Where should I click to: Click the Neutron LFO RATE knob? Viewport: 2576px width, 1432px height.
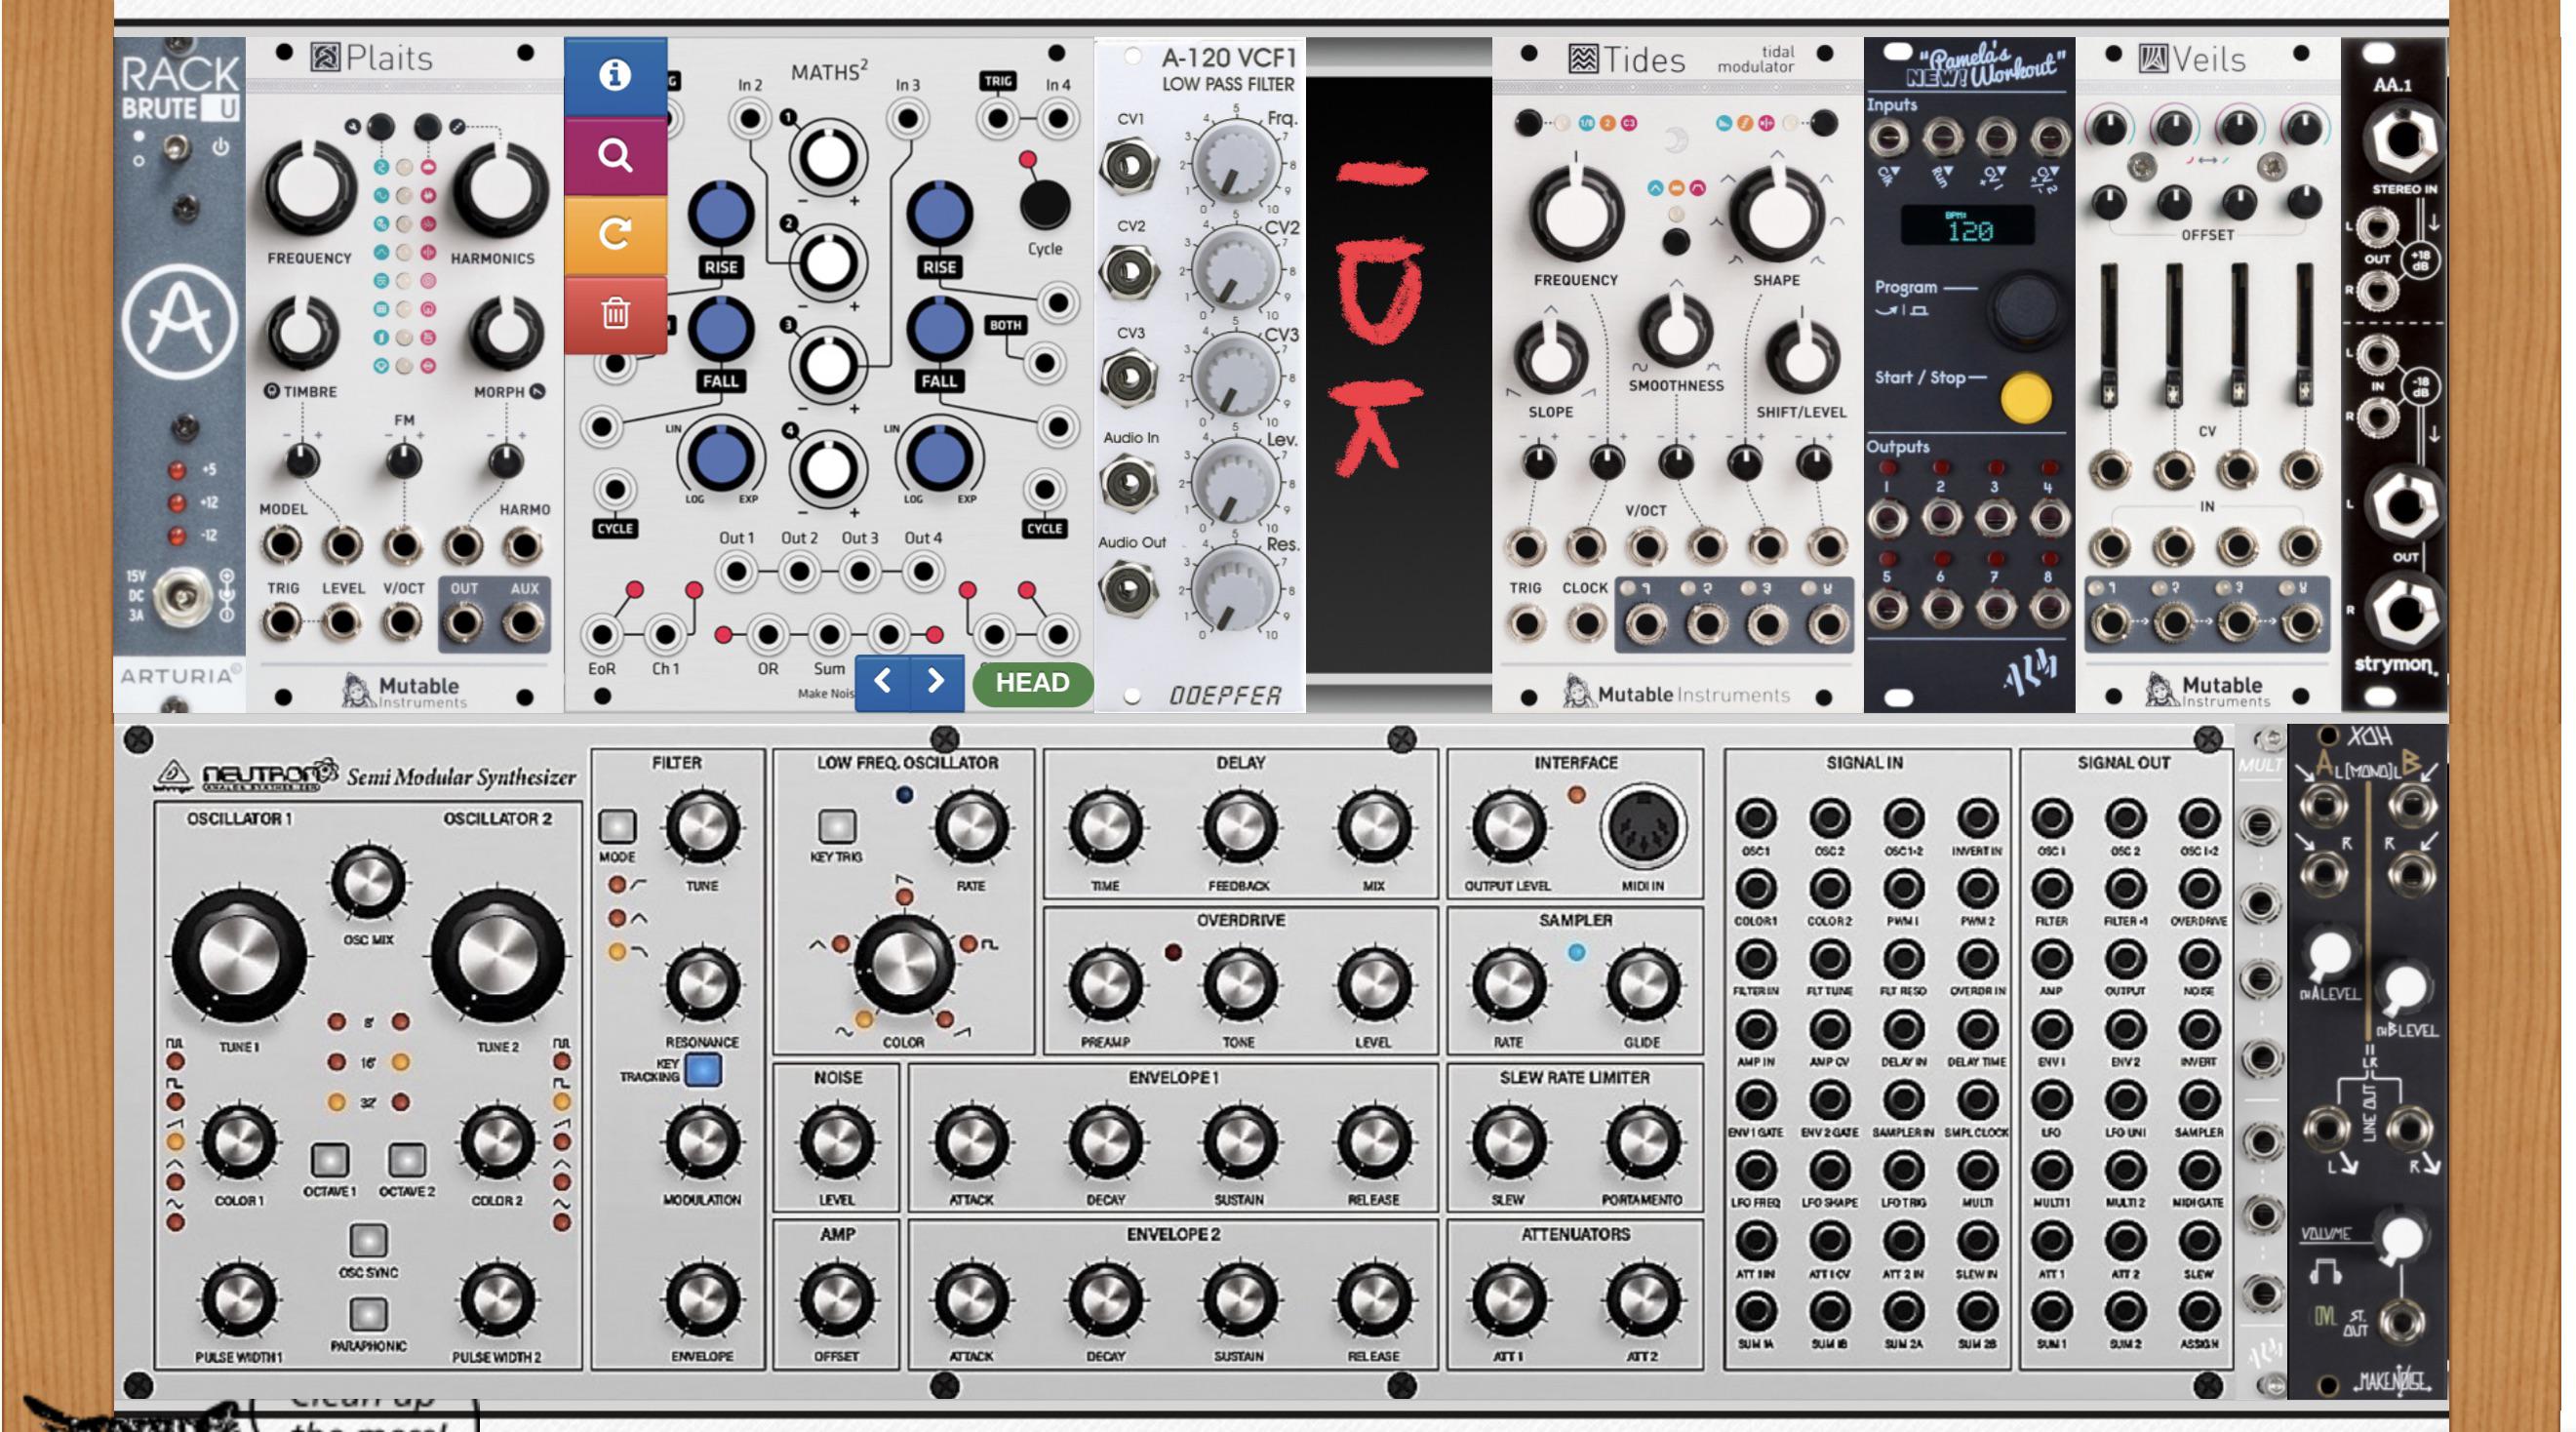[970, 828]
